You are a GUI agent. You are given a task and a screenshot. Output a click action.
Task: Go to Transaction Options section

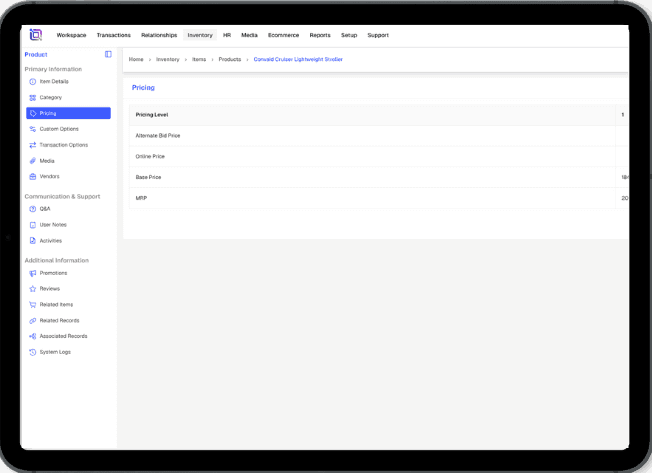pos(64,145)
